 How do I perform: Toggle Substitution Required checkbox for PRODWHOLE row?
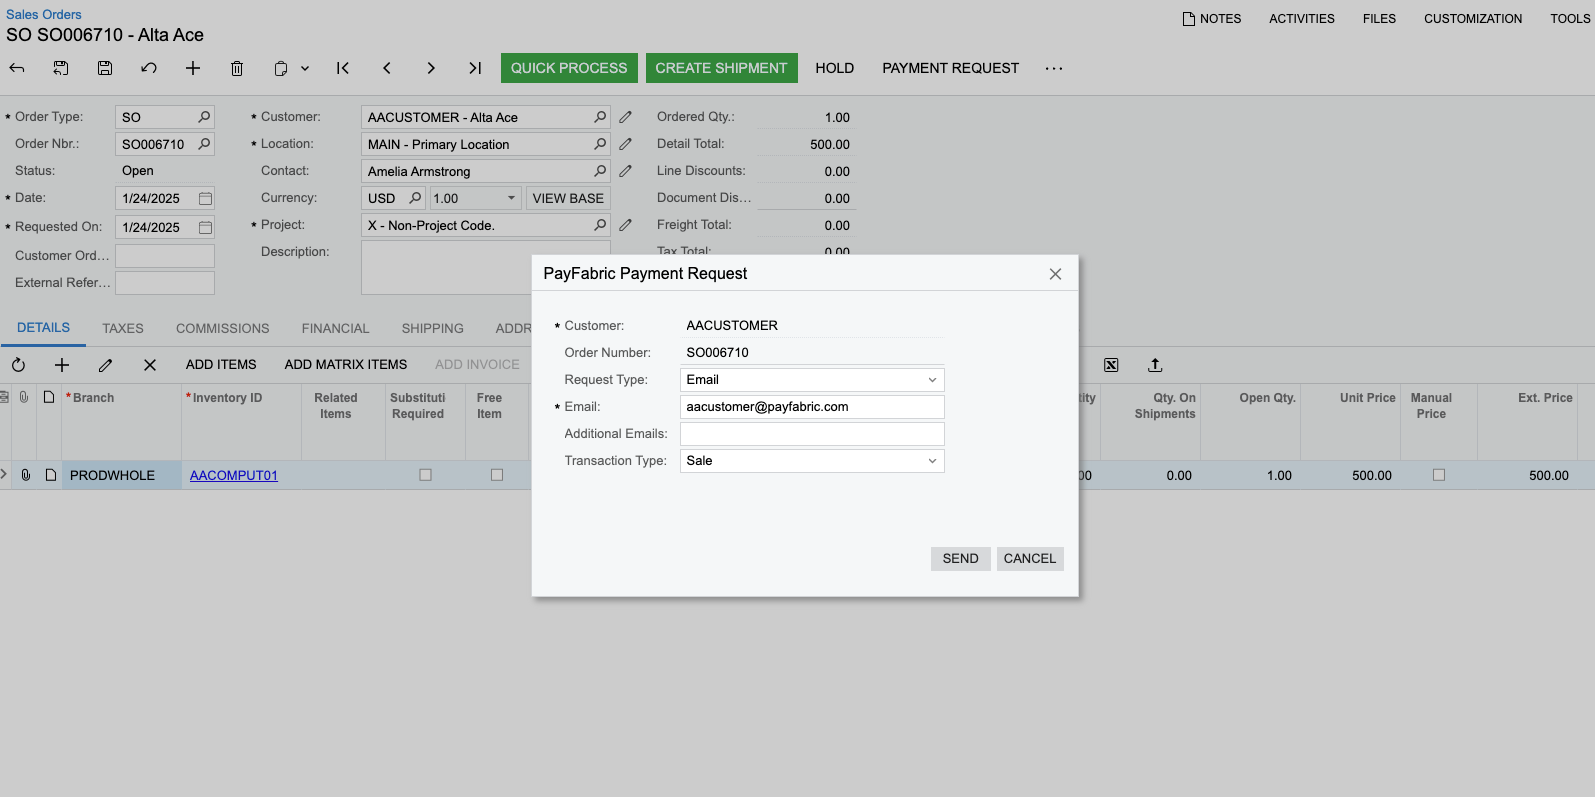[425, 475]
